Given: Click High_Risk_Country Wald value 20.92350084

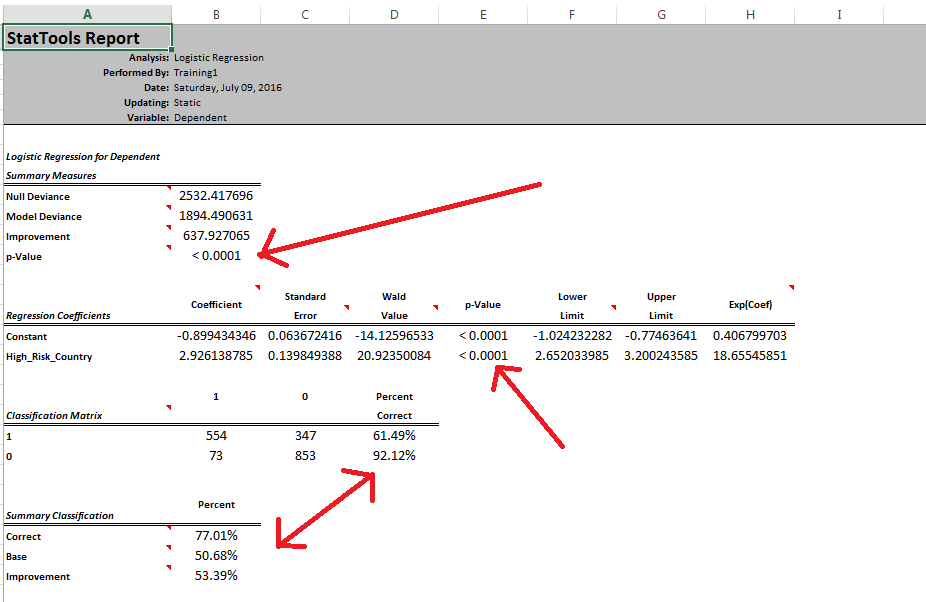Looking at the screenshot, I should [x=394, y=356].
